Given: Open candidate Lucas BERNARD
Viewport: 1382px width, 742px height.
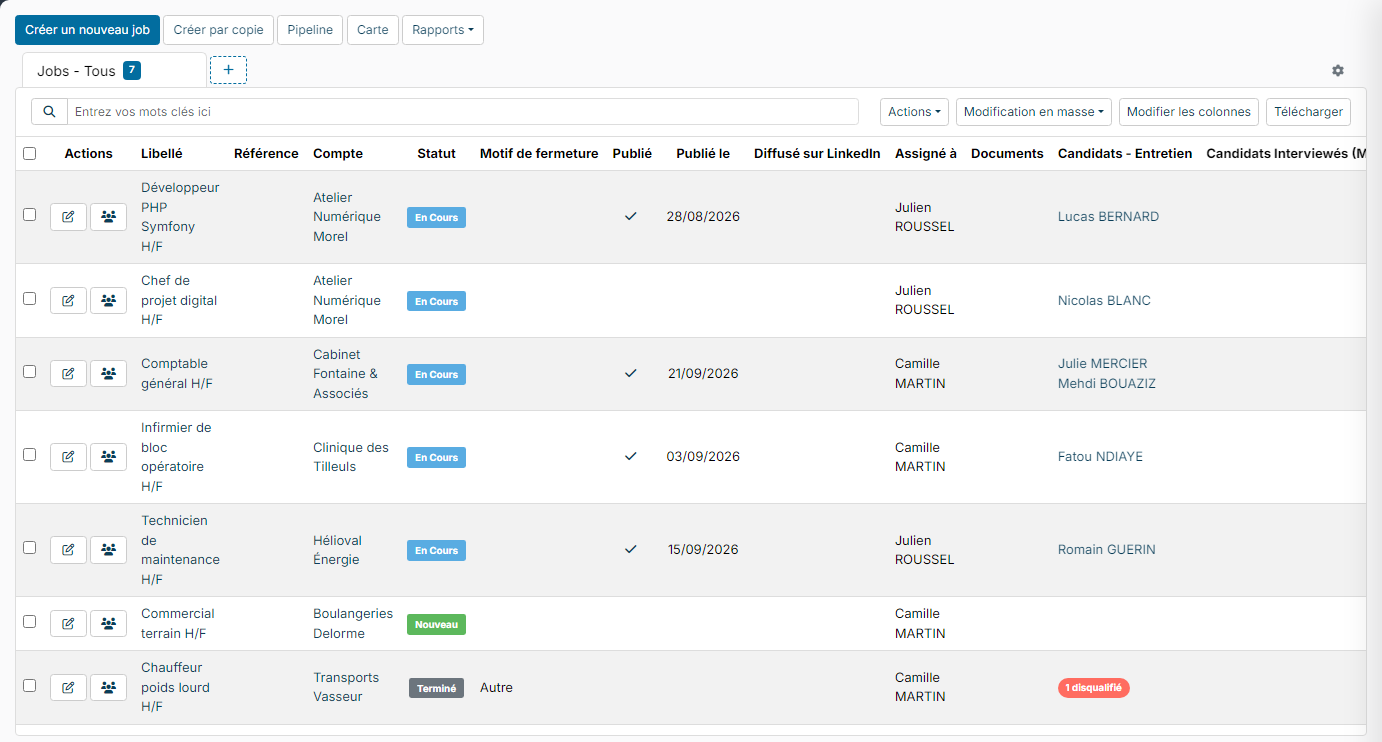Looking at the screenshot, I should (x=1108, y=217).
